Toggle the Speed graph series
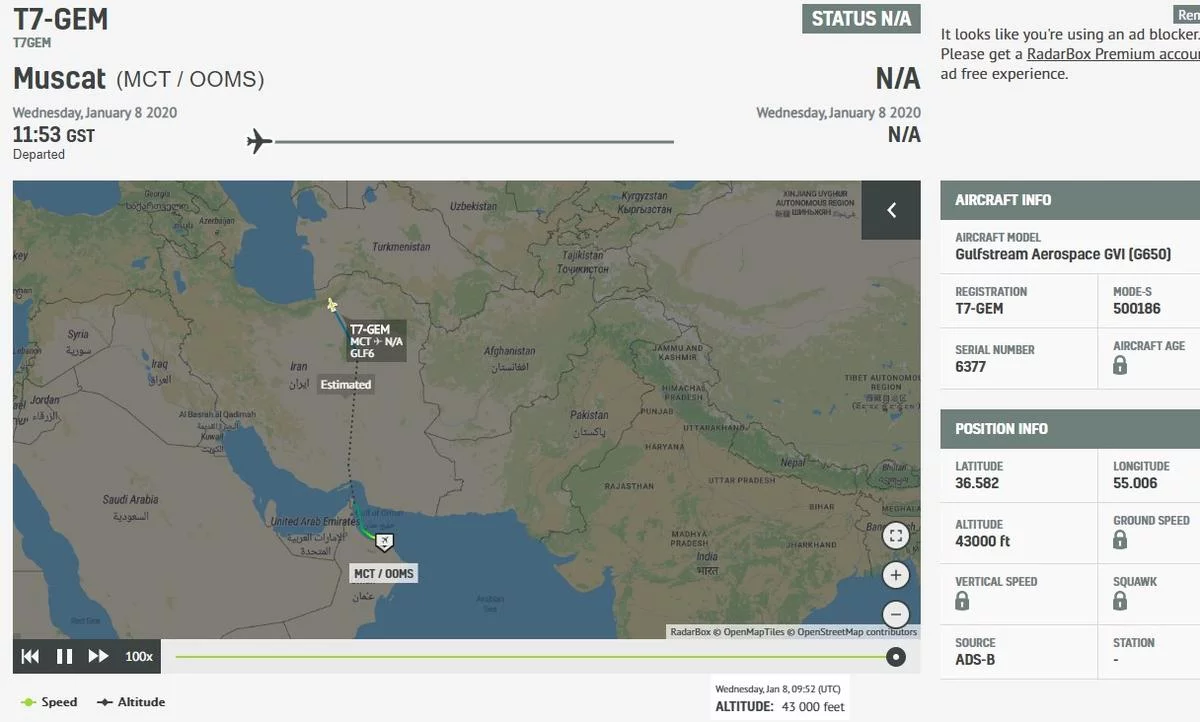The image size is (1200, 722). pyautogui.click(x=50, y=702)
